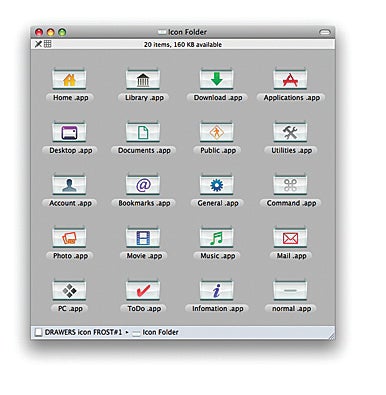Image resolution: width=386 pixels, height=395 pixels.
Task: Select the Infomation .app letter i icon
Action: point(217,290)
